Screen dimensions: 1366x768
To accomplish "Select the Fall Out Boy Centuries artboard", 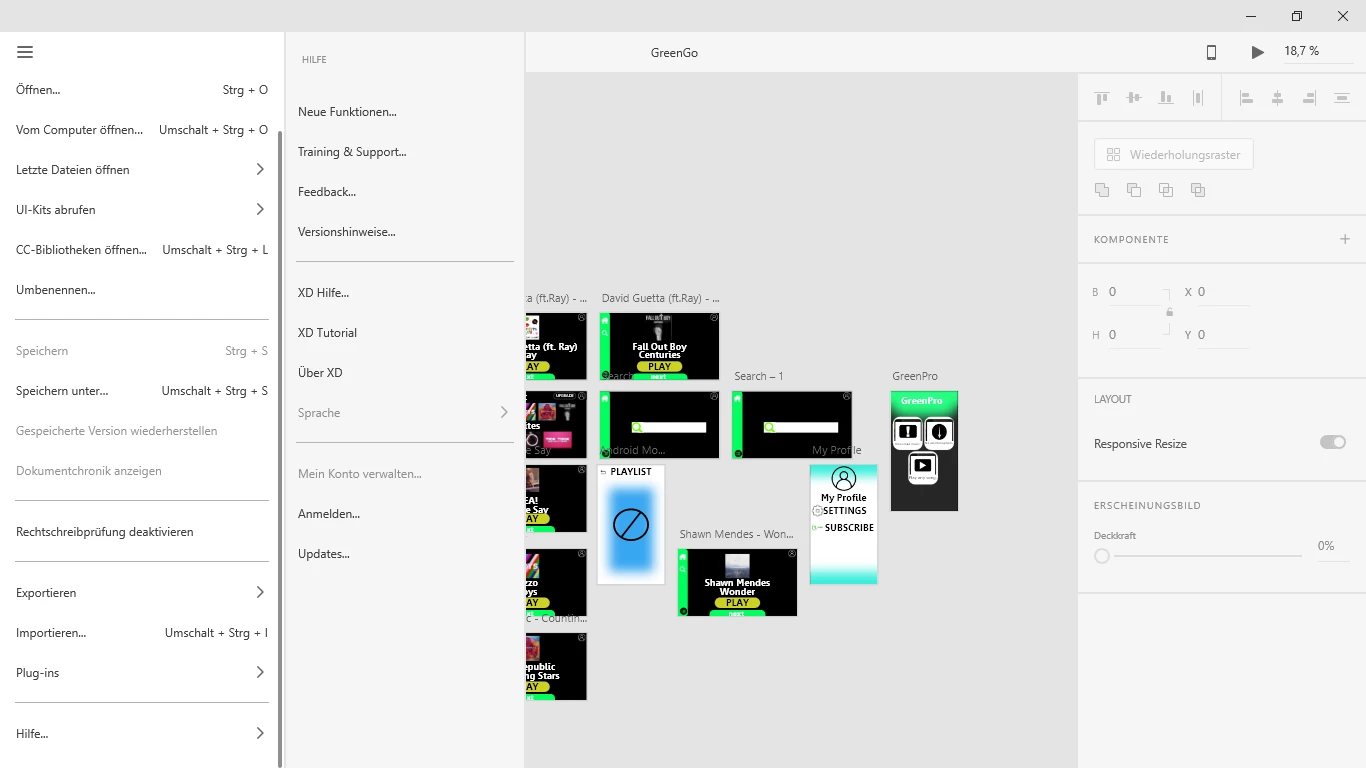I will (x=659, y=346).
